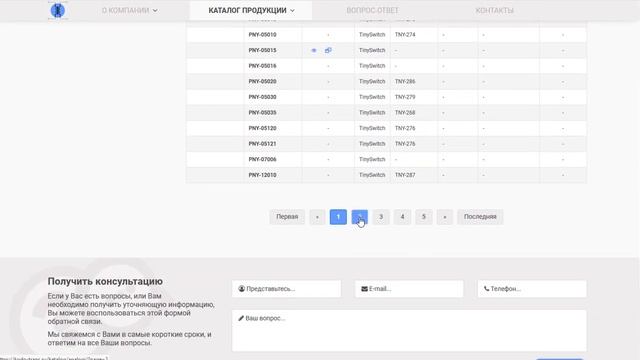
Task: Click TinySwitch in the PNY-07006 row
Action: point(372,159)
